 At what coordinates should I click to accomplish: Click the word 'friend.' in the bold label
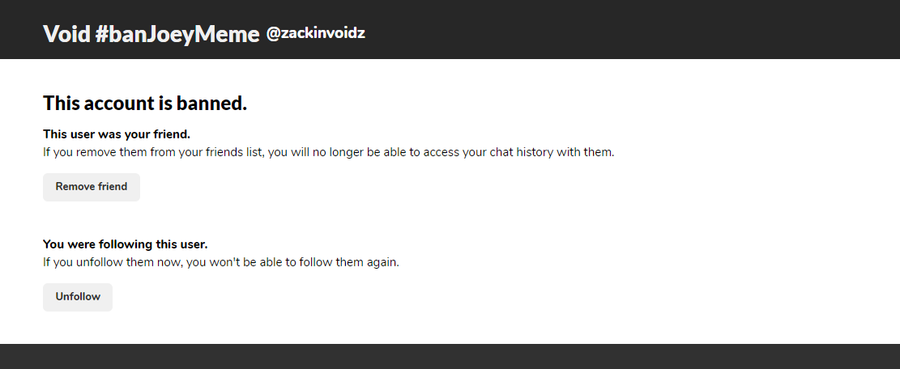pos(171,134)
